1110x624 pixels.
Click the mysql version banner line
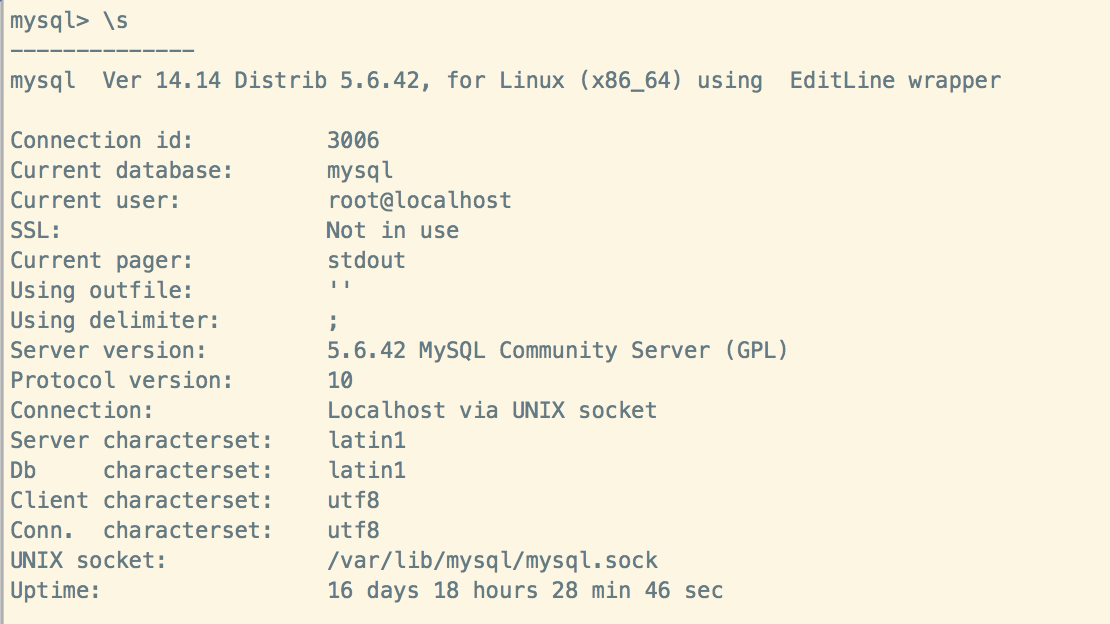(x=505, y=80)
